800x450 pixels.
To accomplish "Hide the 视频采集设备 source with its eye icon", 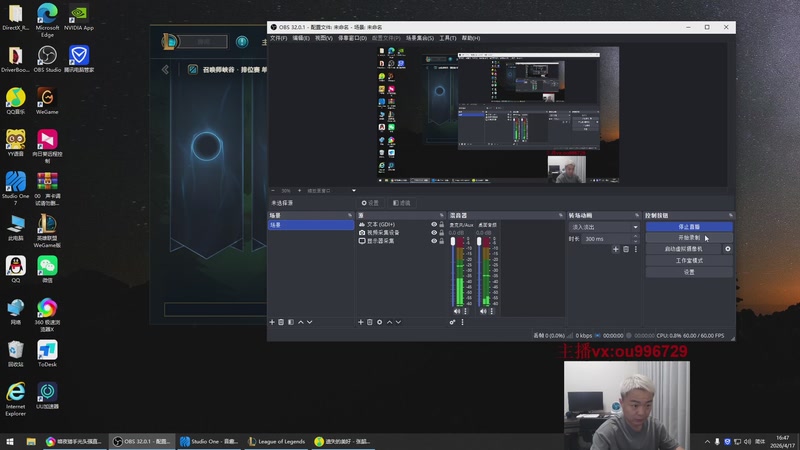I will point(434,233).
